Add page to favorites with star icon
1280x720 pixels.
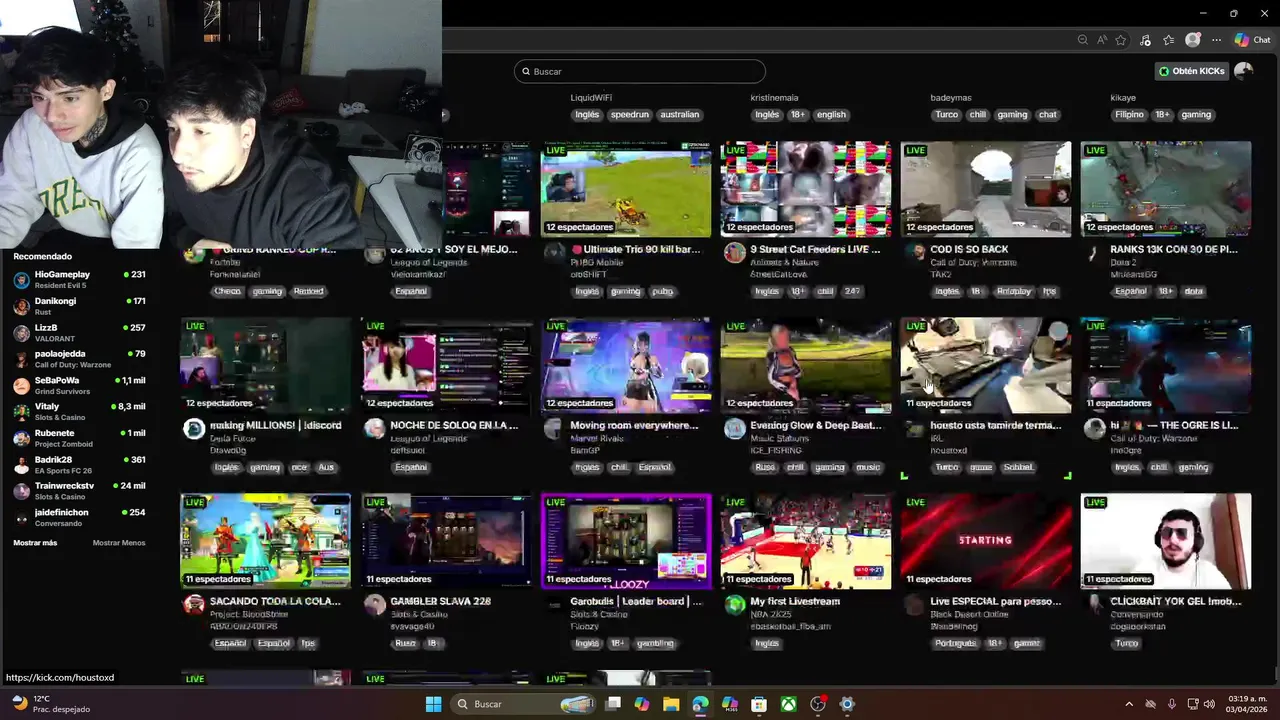coord(1121,40)
